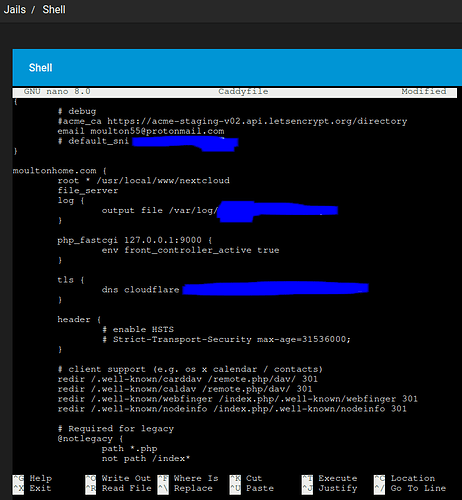Screen dimensions: 462x500
Task: Click the email moulton55@protonmail.com line
Action: click(x=141, y=131)
